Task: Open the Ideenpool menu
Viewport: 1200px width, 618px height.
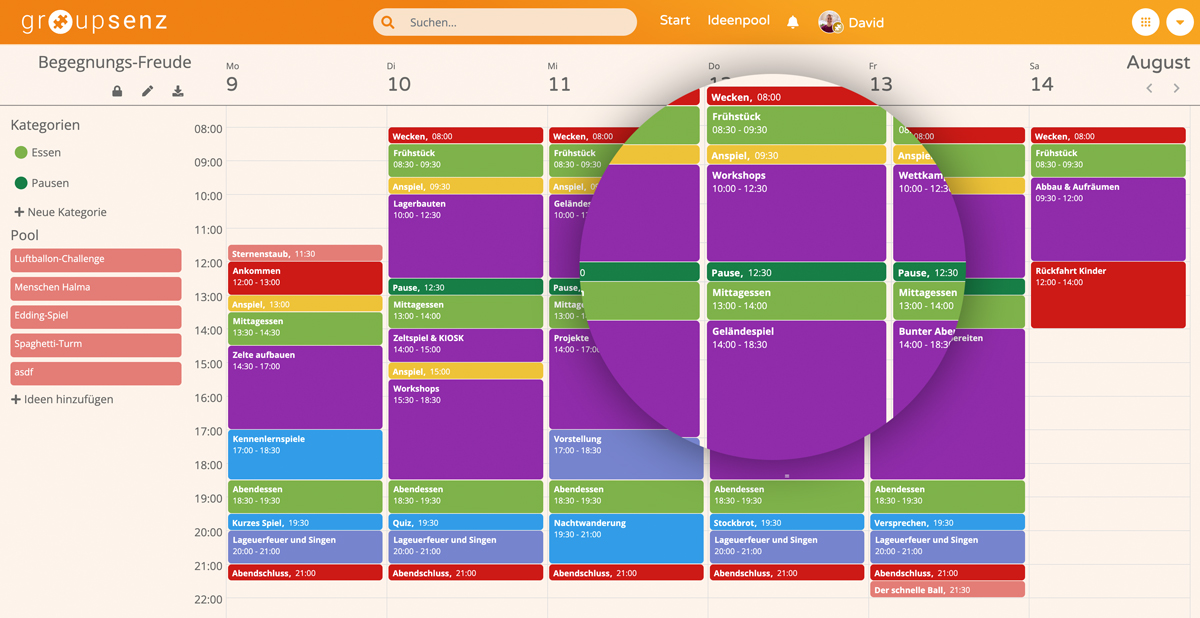Action: [x=739, y=20]
